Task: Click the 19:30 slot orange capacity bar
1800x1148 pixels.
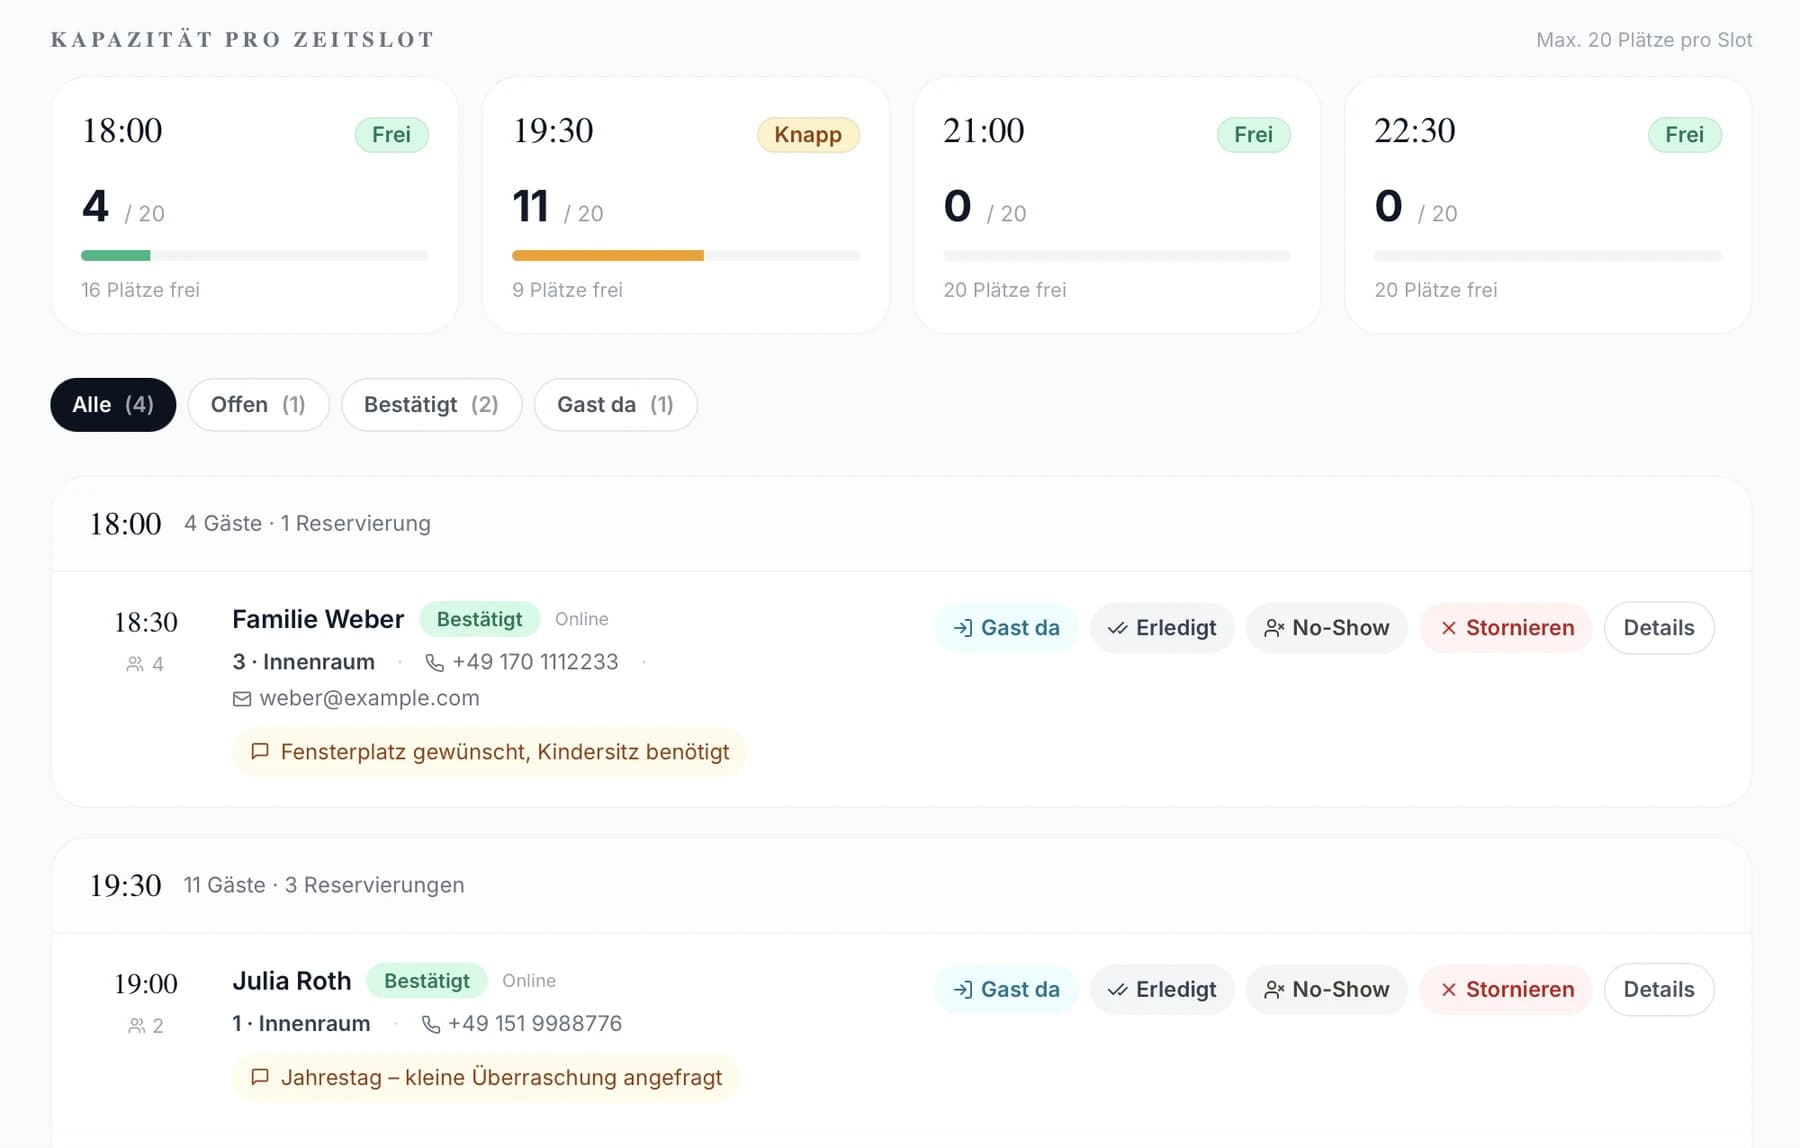Action: (x=608, y=256)
